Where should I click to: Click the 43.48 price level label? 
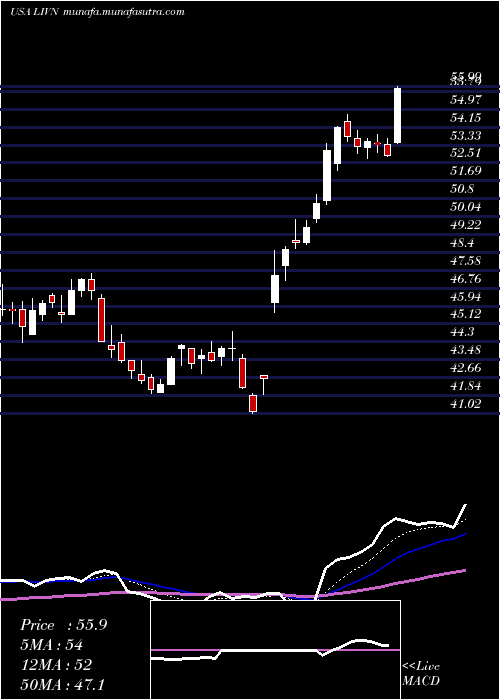[466, 350]
